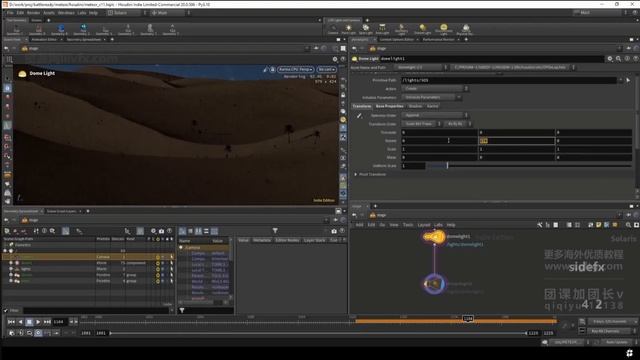
Task: Open the Karma CPU Persp viewport dropdown
Action: [296, 70]
